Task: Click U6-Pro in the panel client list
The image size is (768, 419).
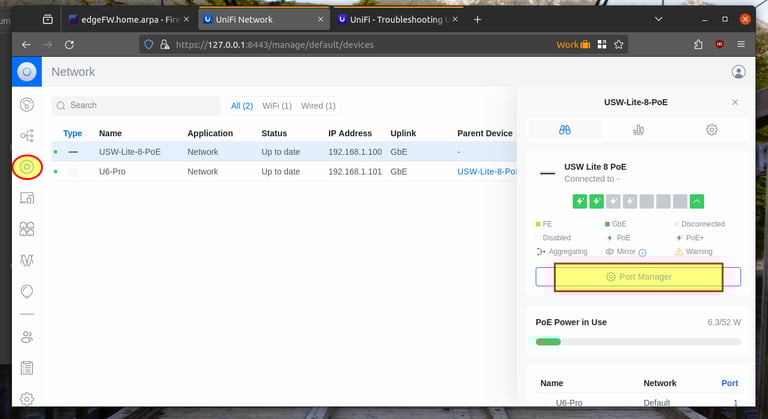Action: [x=569, y=402]
